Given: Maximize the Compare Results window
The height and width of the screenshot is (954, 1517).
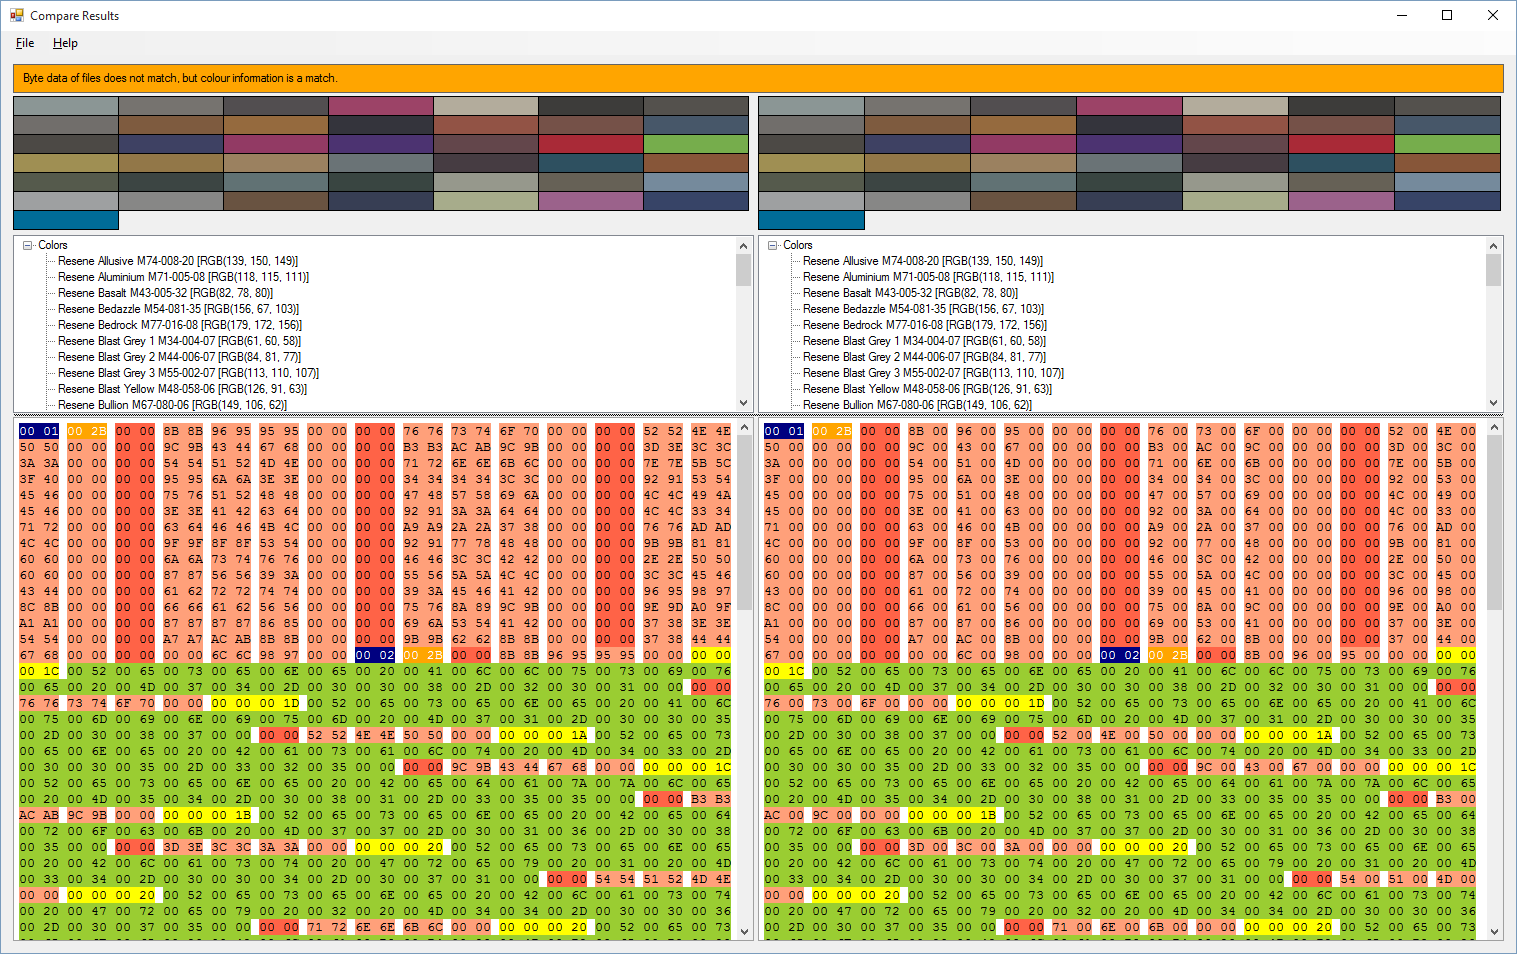Looking at the screenshot, I should 1446,15.
